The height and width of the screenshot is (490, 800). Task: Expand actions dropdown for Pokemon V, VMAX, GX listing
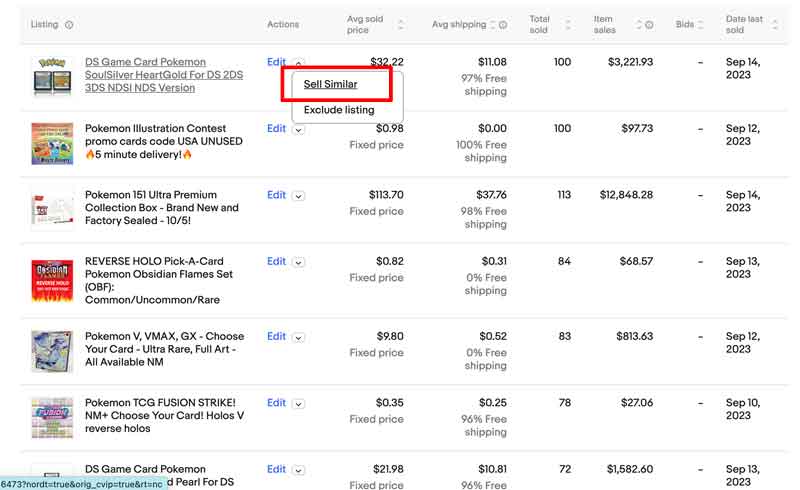point(298,337)
